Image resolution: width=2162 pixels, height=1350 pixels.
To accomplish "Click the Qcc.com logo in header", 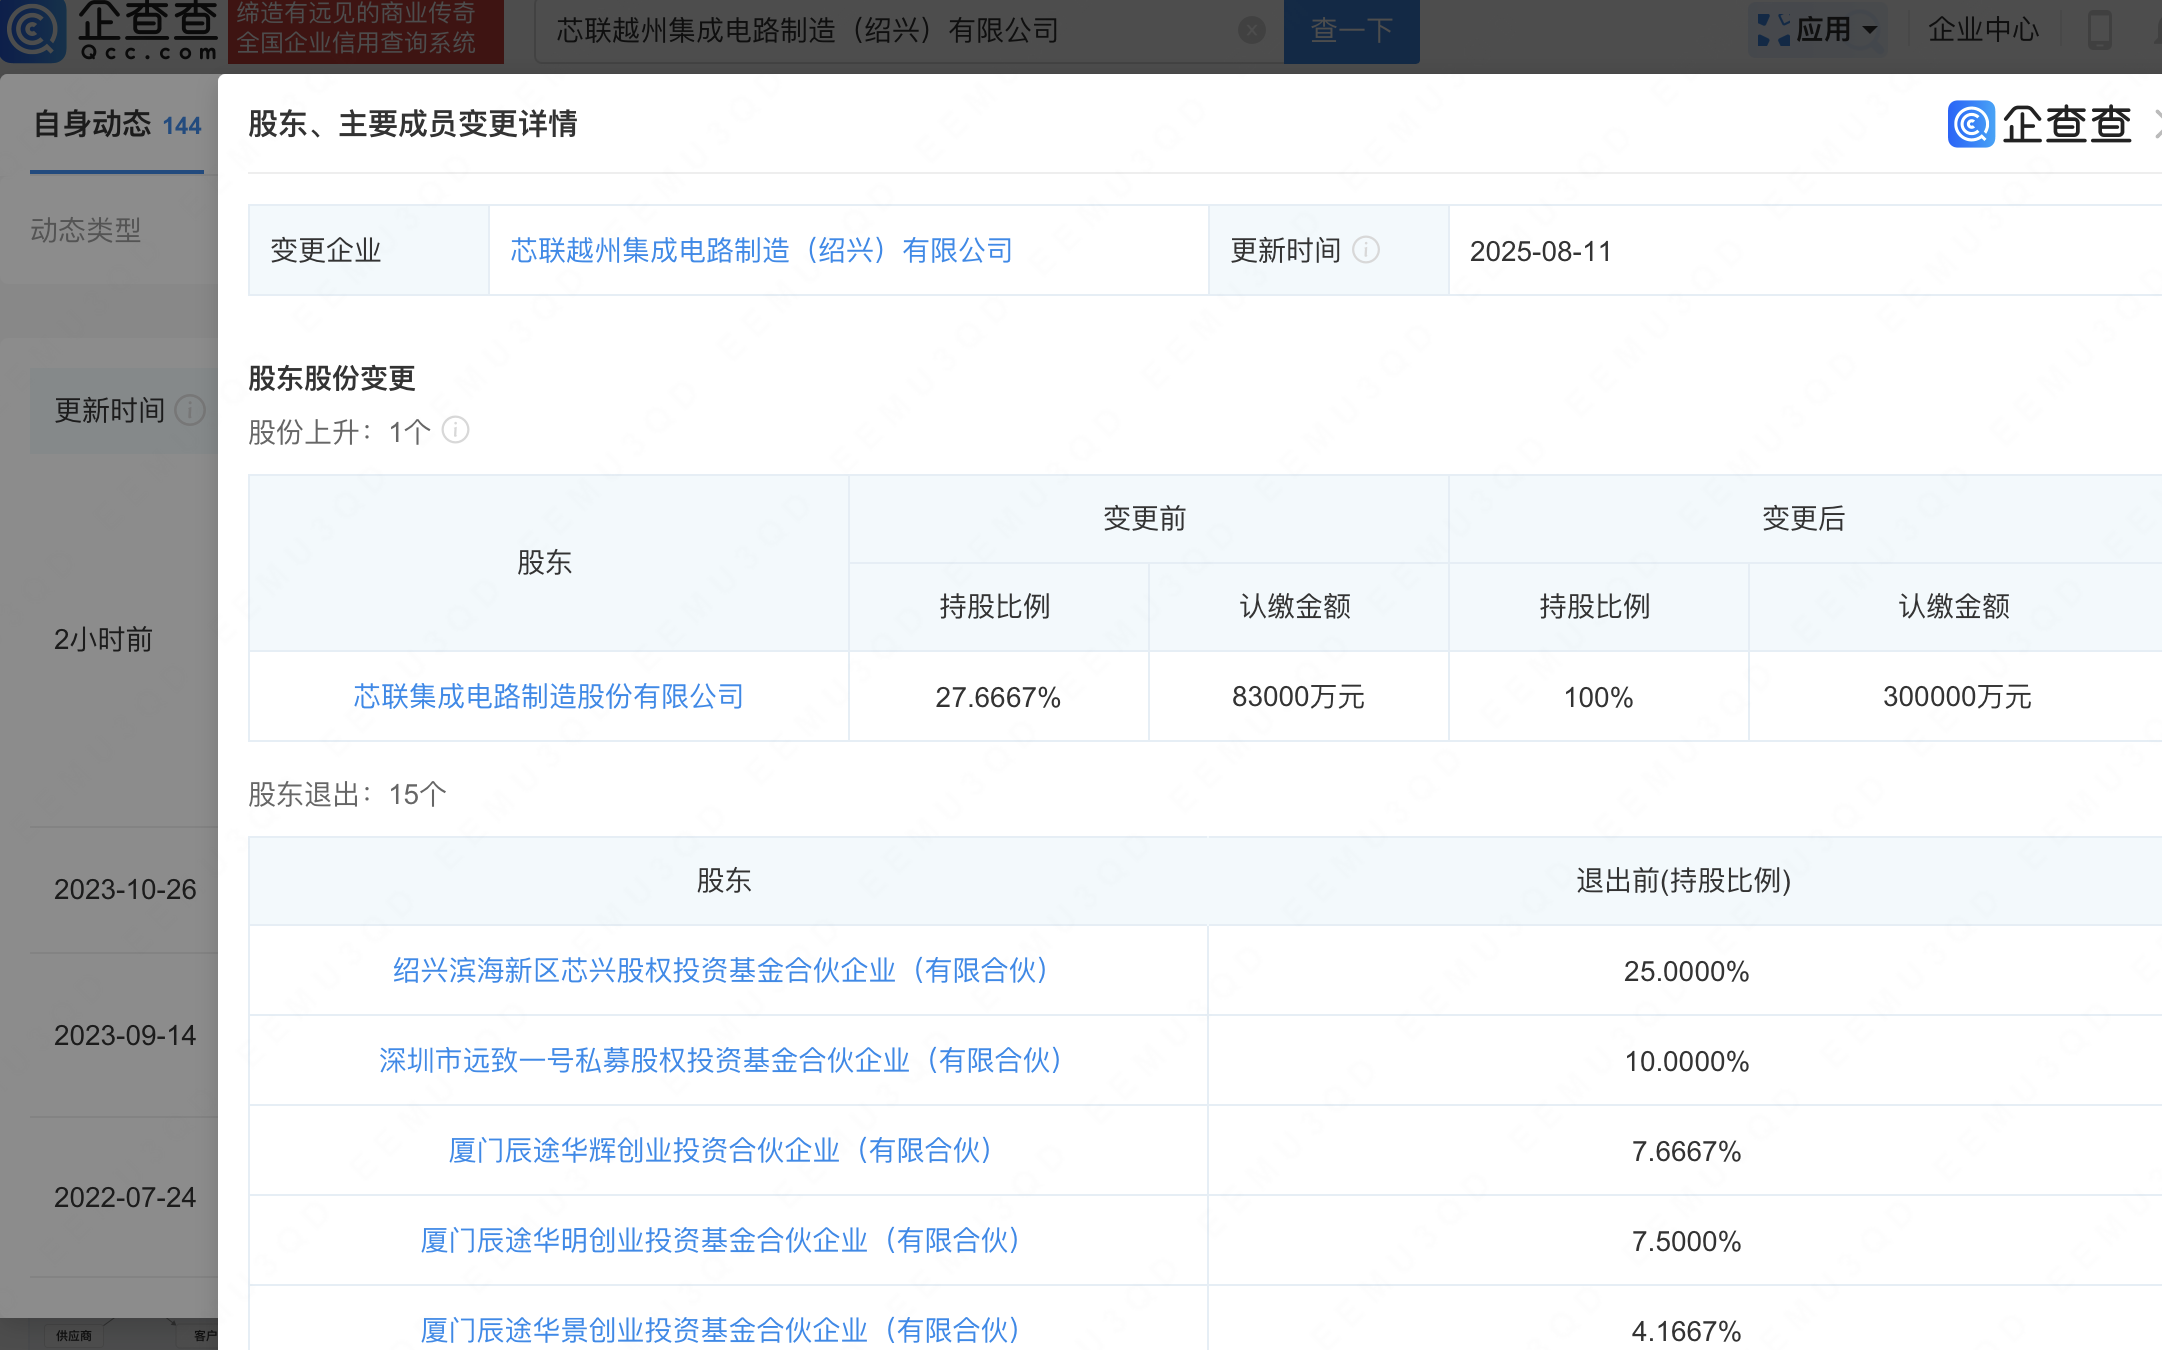I will (110, 30).
